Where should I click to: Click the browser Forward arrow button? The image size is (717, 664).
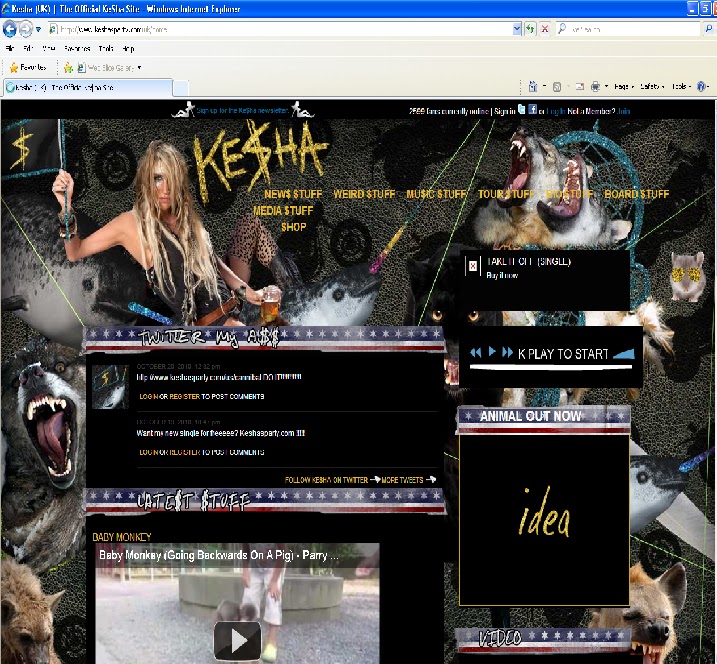(x=26, y=29)
